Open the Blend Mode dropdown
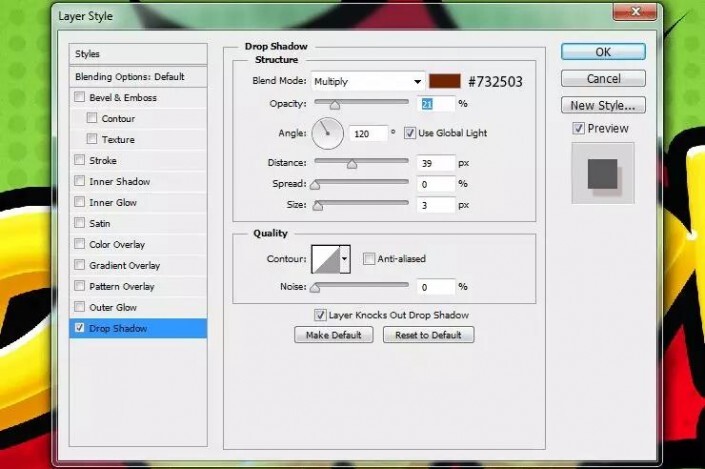The width and height of the screenshot is (705, 469). coord(367,81)
